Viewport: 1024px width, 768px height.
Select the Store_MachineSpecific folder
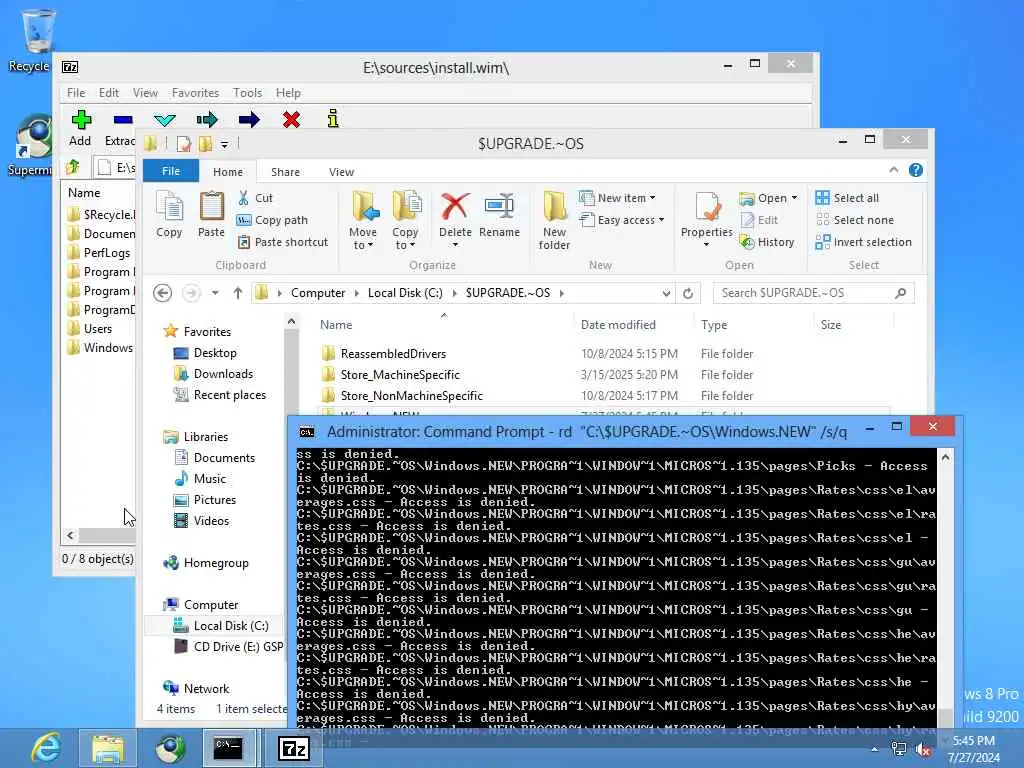(x=400, y=375)
